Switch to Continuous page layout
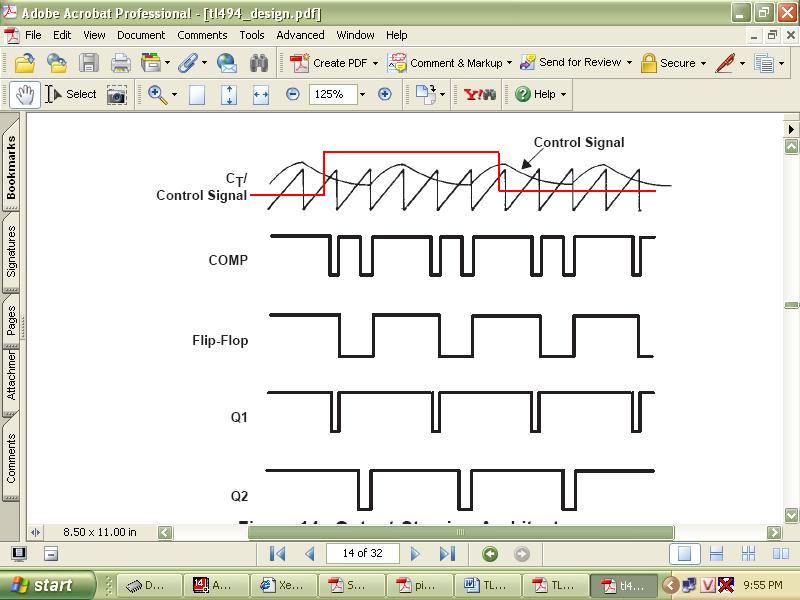The height and width of the screenshot is (600, 800). click(716, 554)
